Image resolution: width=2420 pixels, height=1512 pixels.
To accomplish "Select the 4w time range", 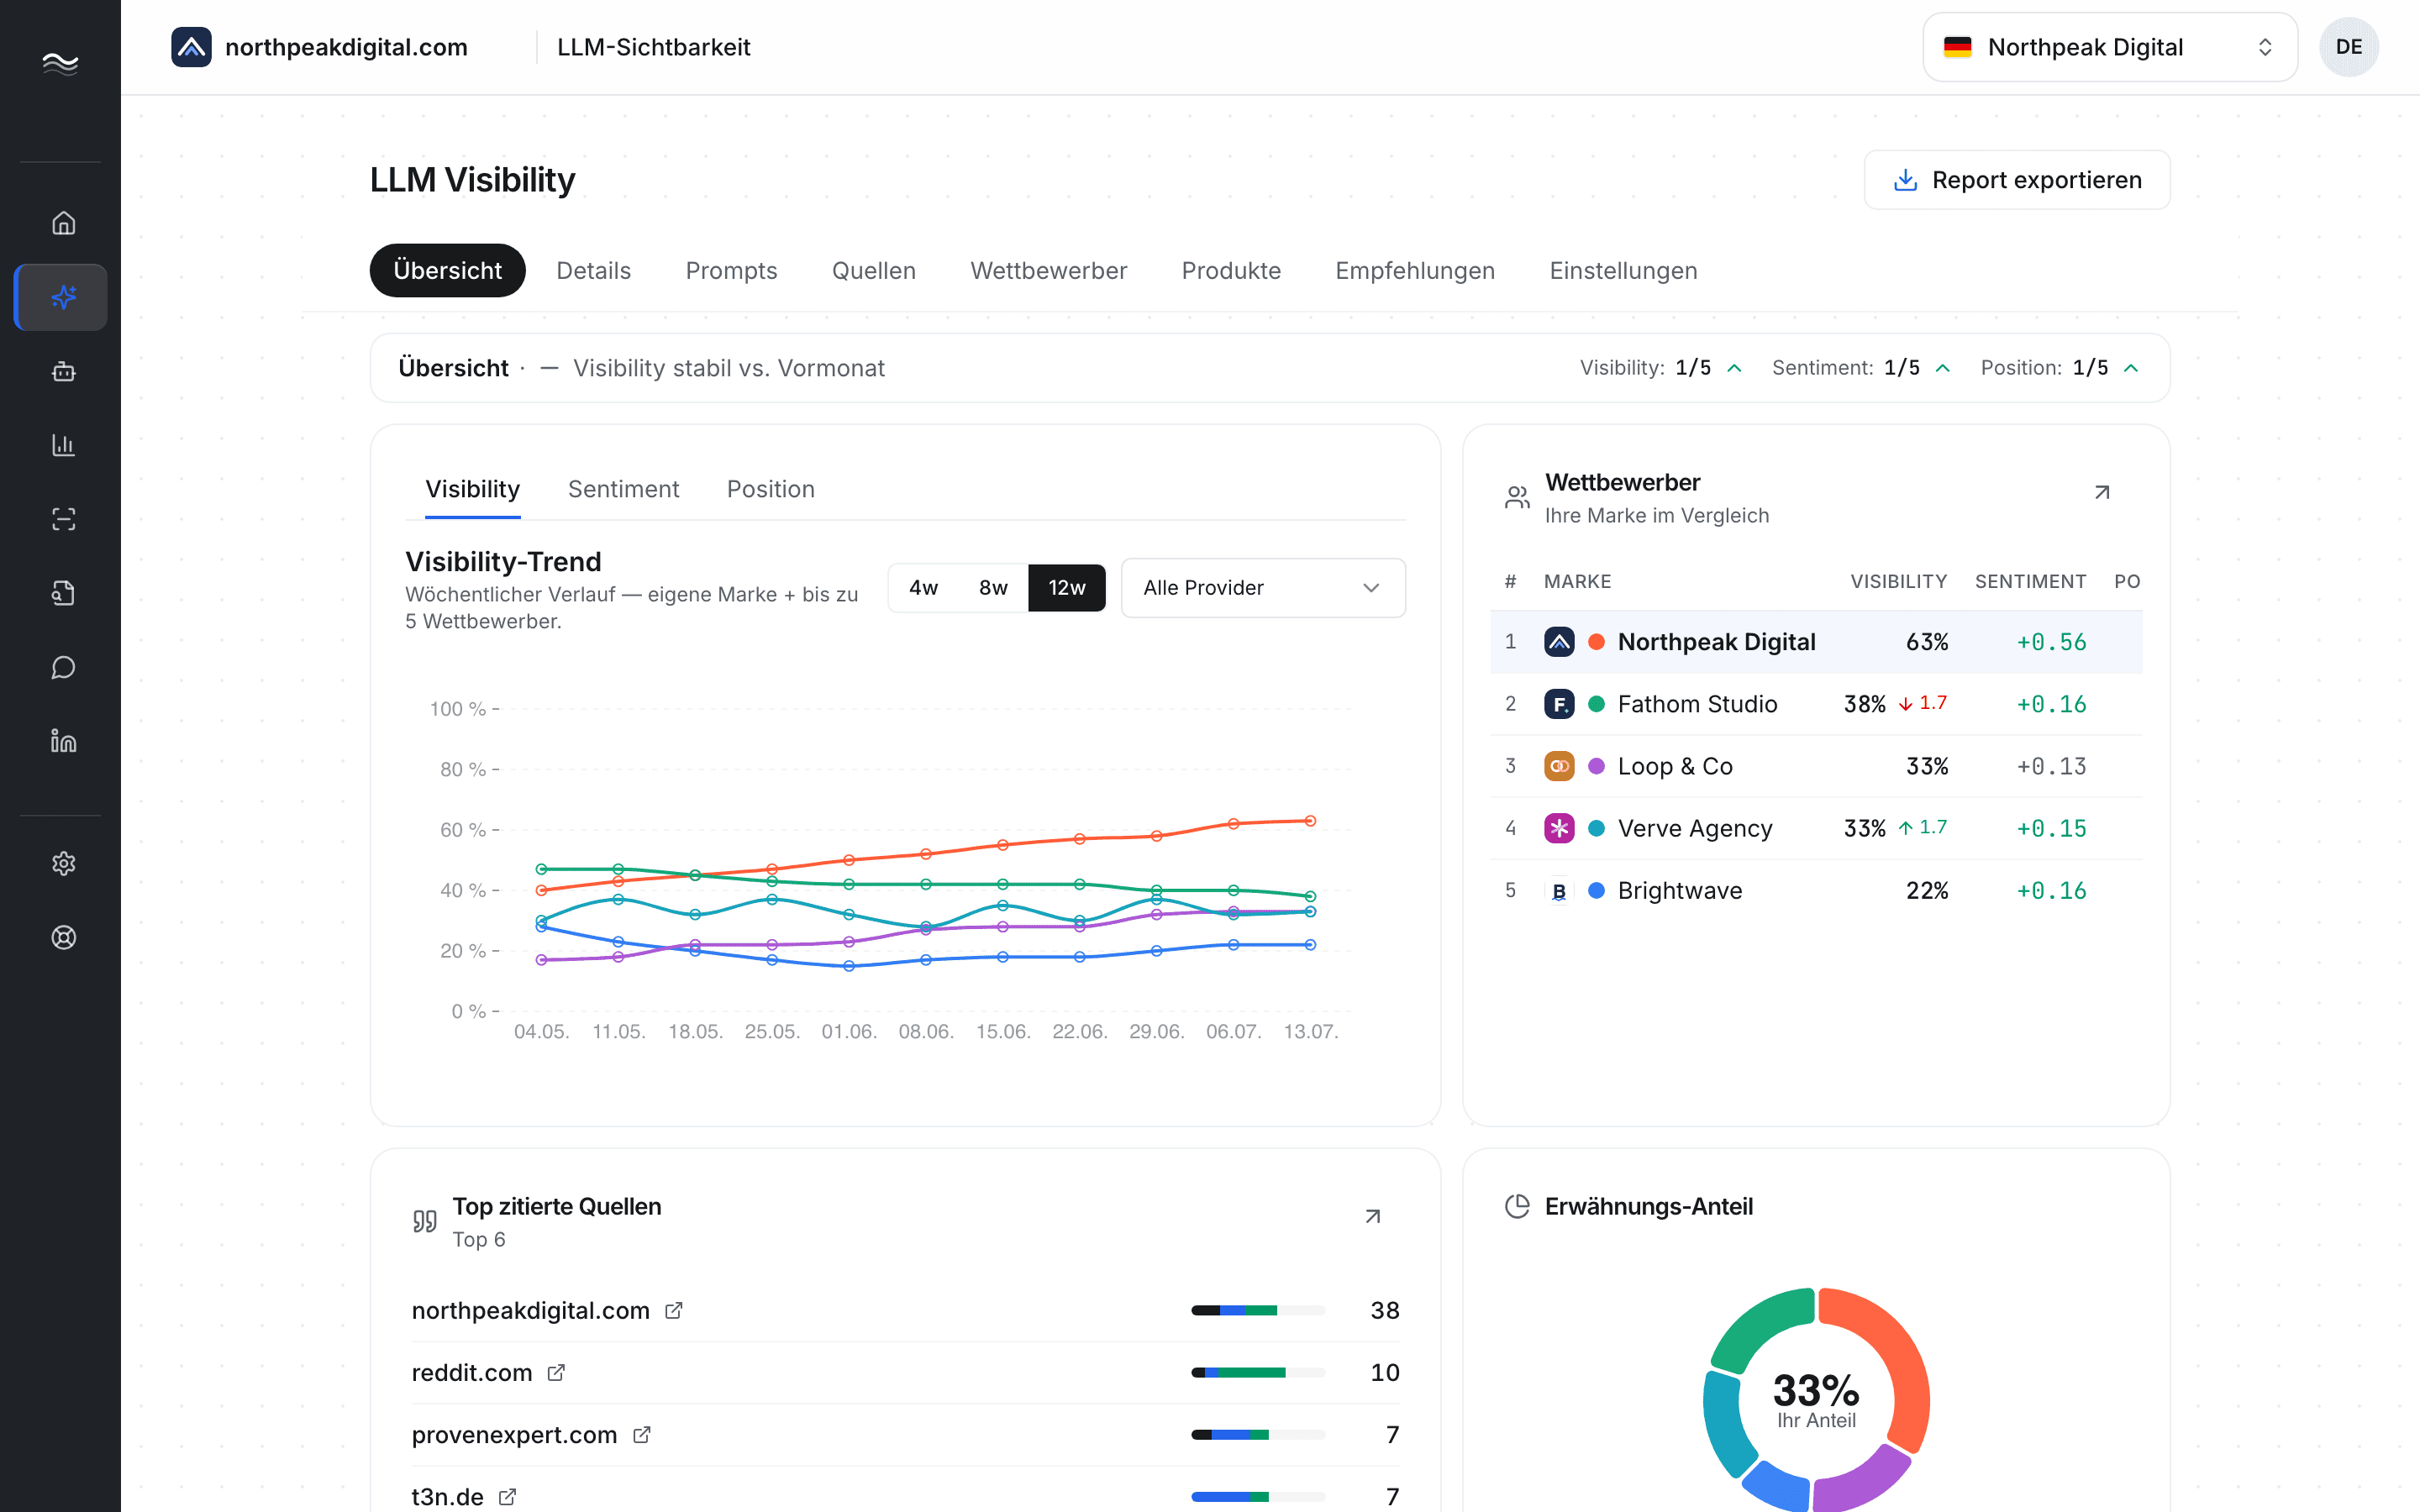I will pyautogui.click(x=923, y=587).
